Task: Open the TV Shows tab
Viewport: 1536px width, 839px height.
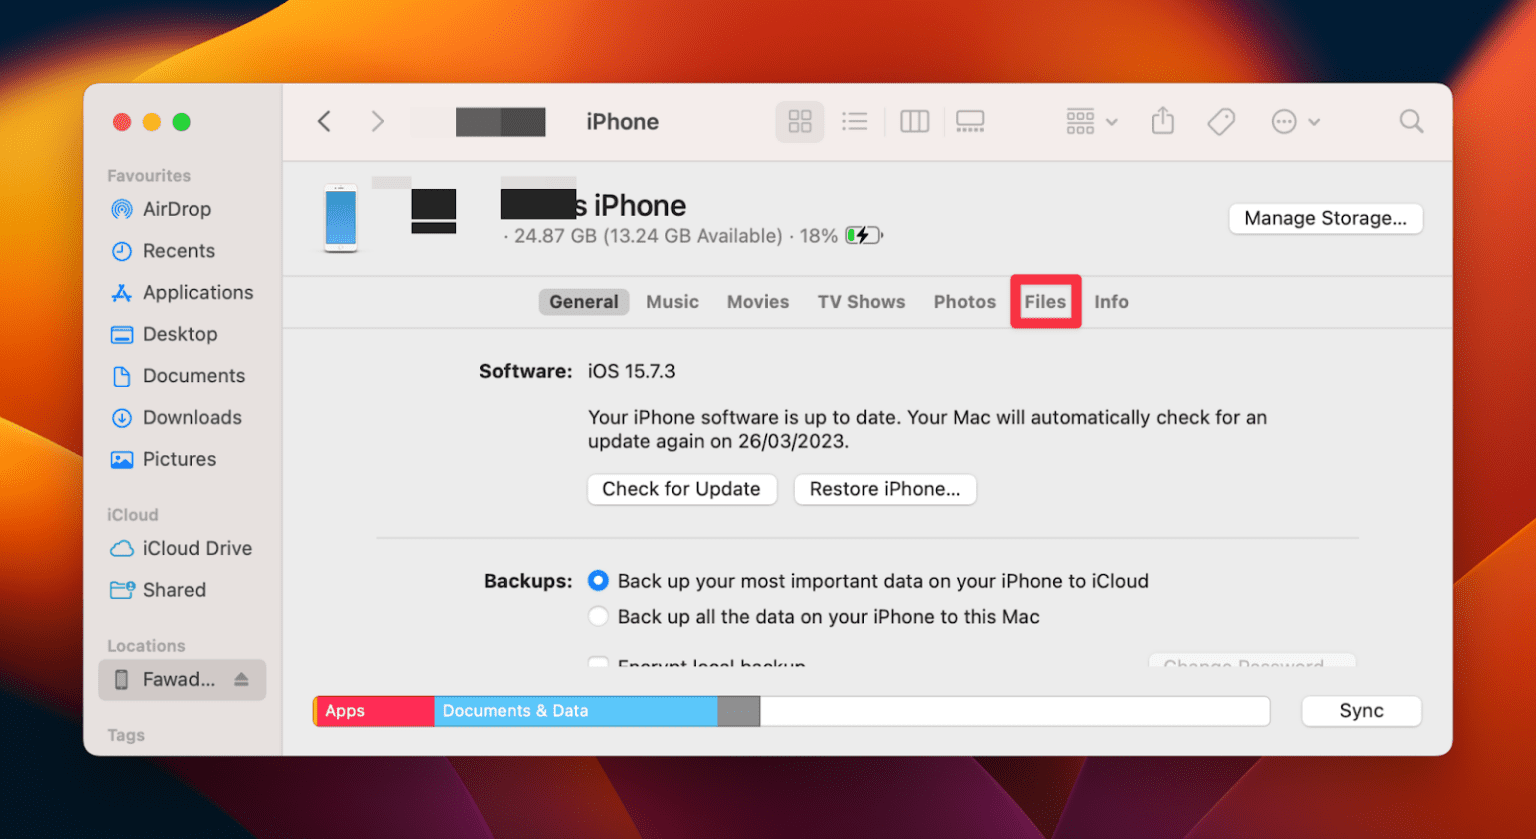Action: click(861, 302)
